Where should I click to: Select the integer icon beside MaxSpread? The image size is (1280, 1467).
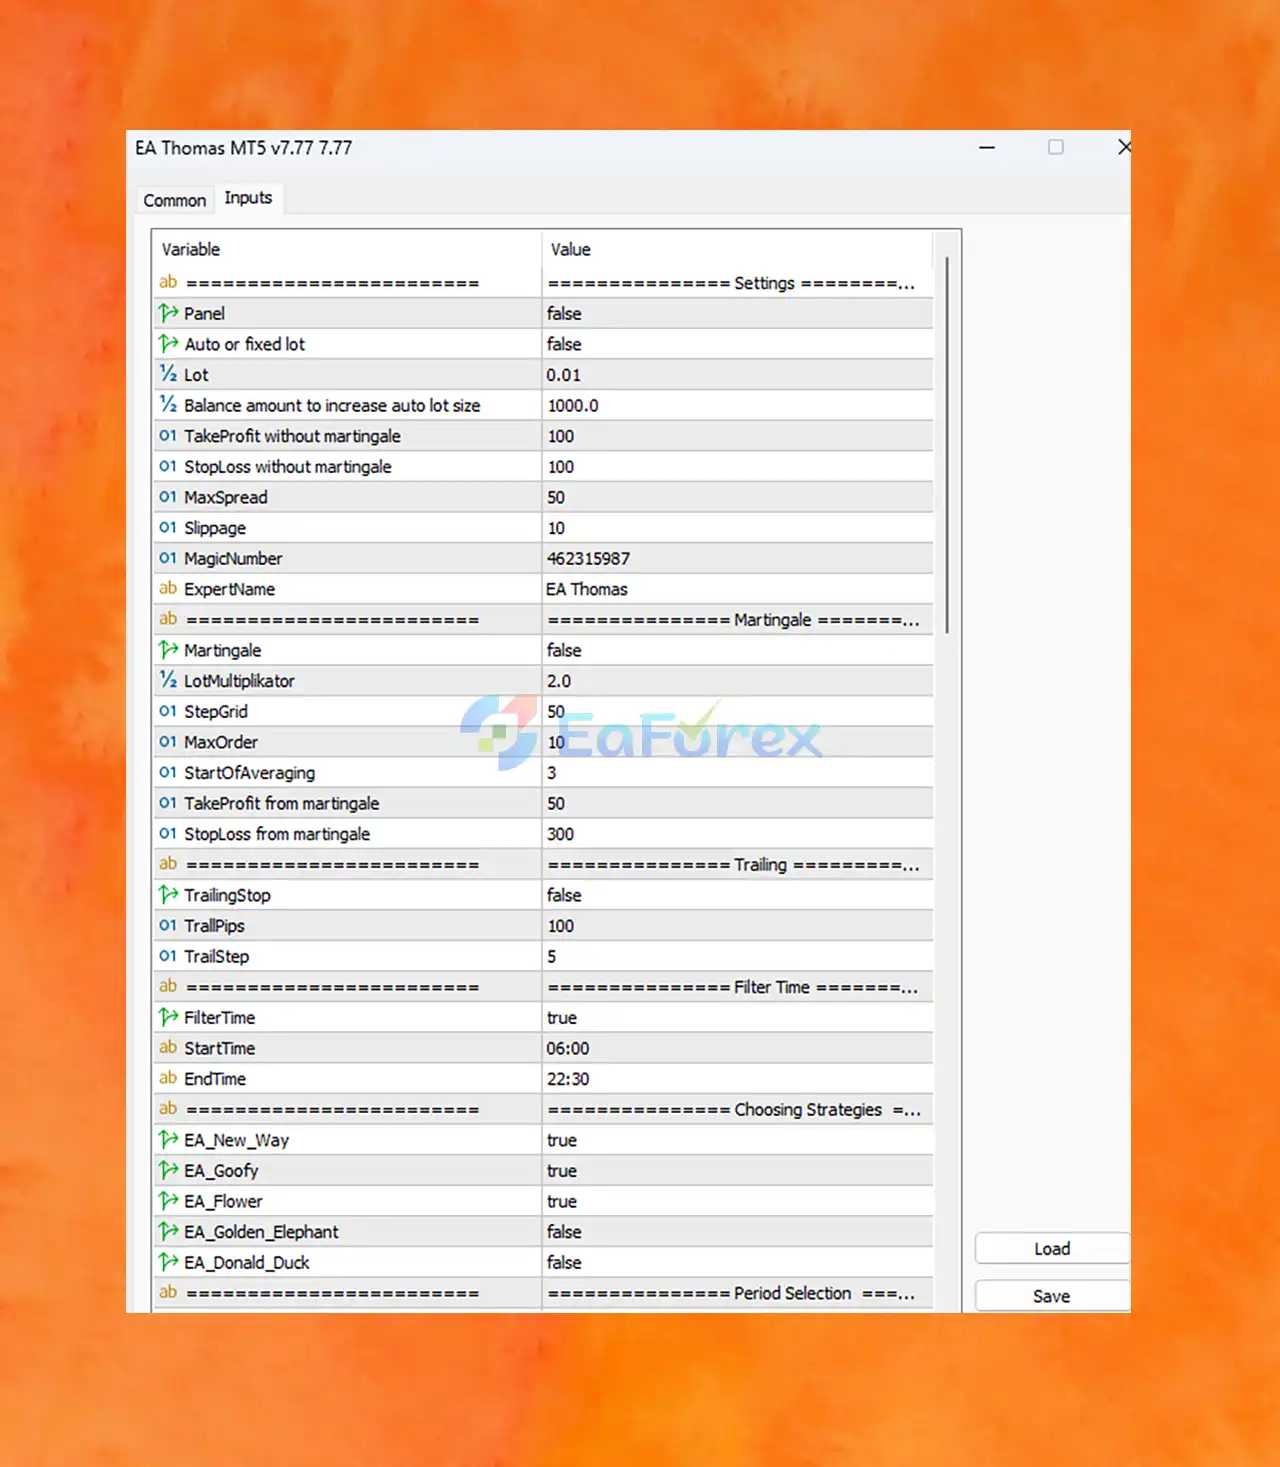pos(168,497)
